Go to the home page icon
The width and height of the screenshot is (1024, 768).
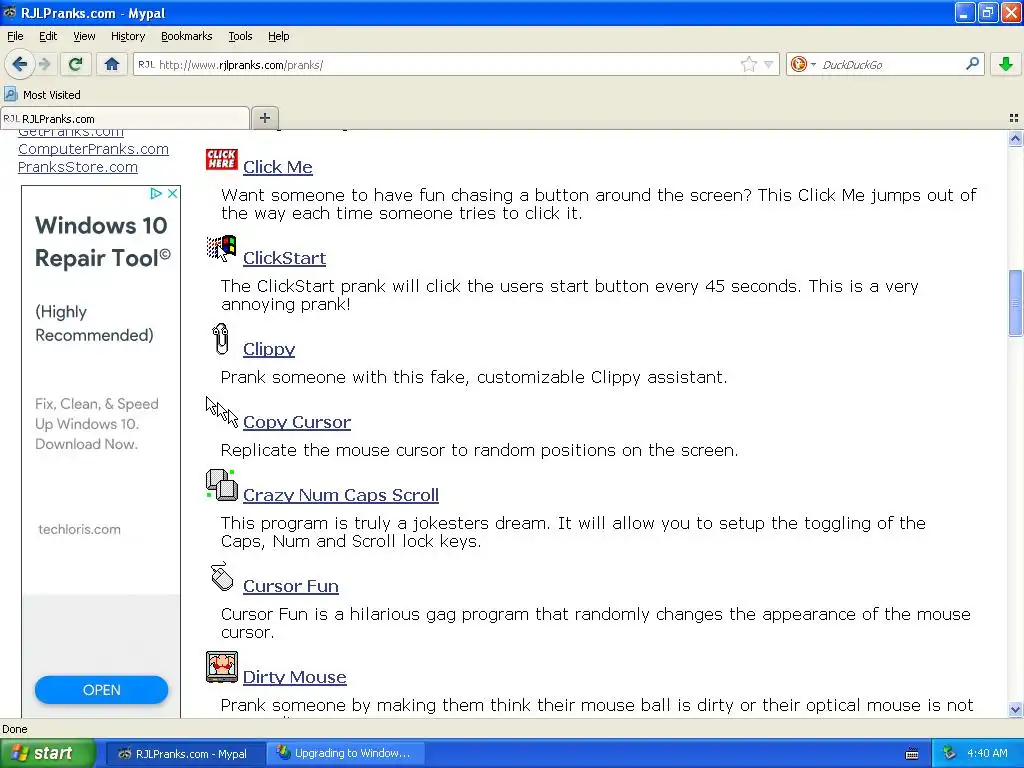click(x=112, y=64)
